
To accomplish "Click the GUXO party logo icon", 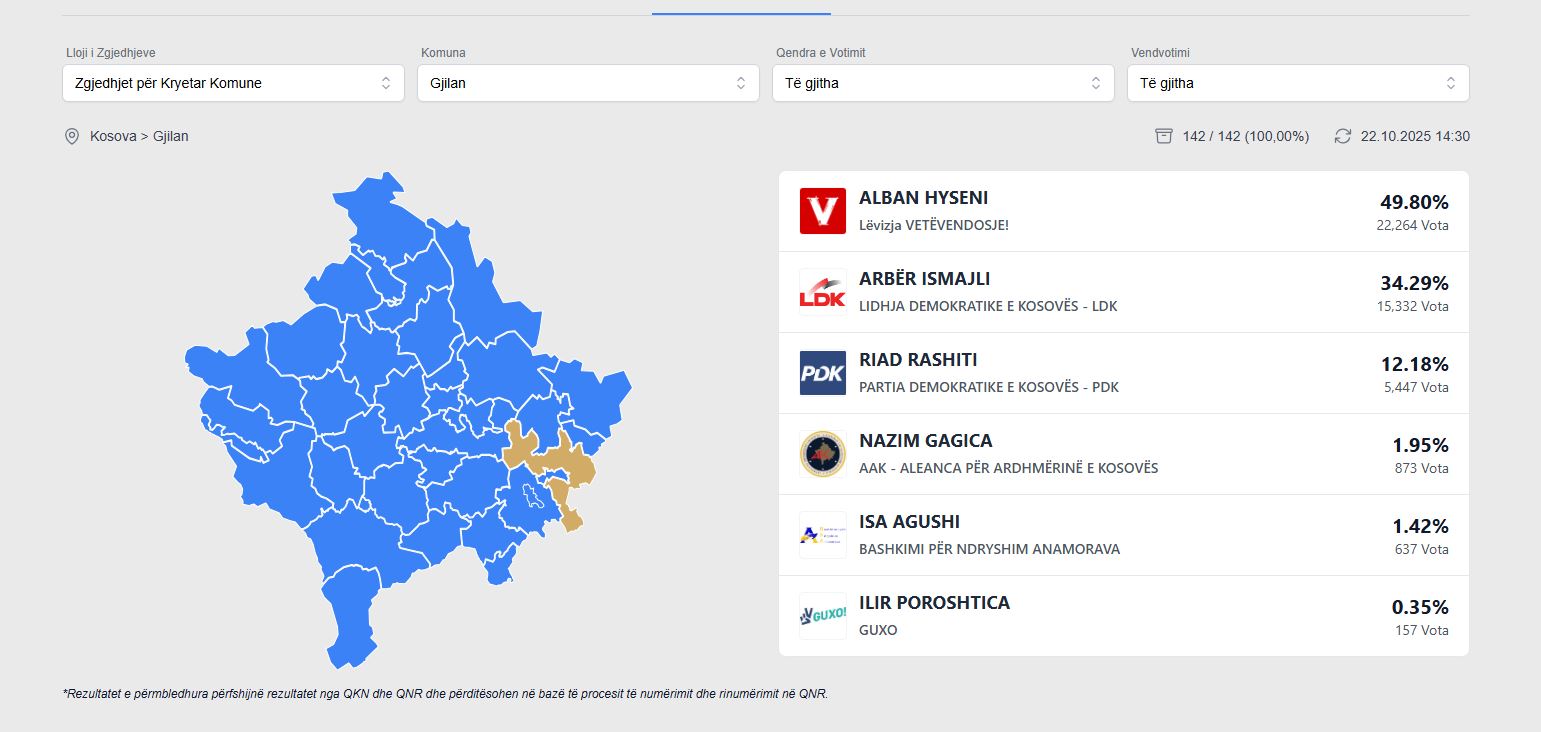I will pyautogui.click(x=822, y=616).
